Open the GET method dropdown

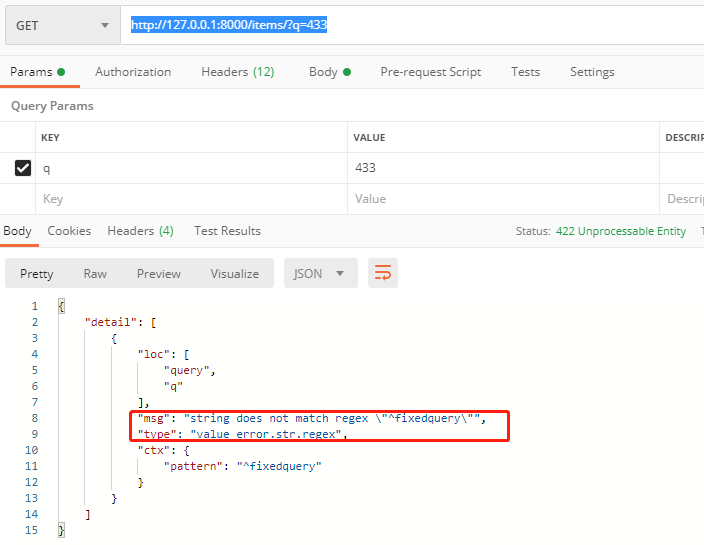click(62, 25)
